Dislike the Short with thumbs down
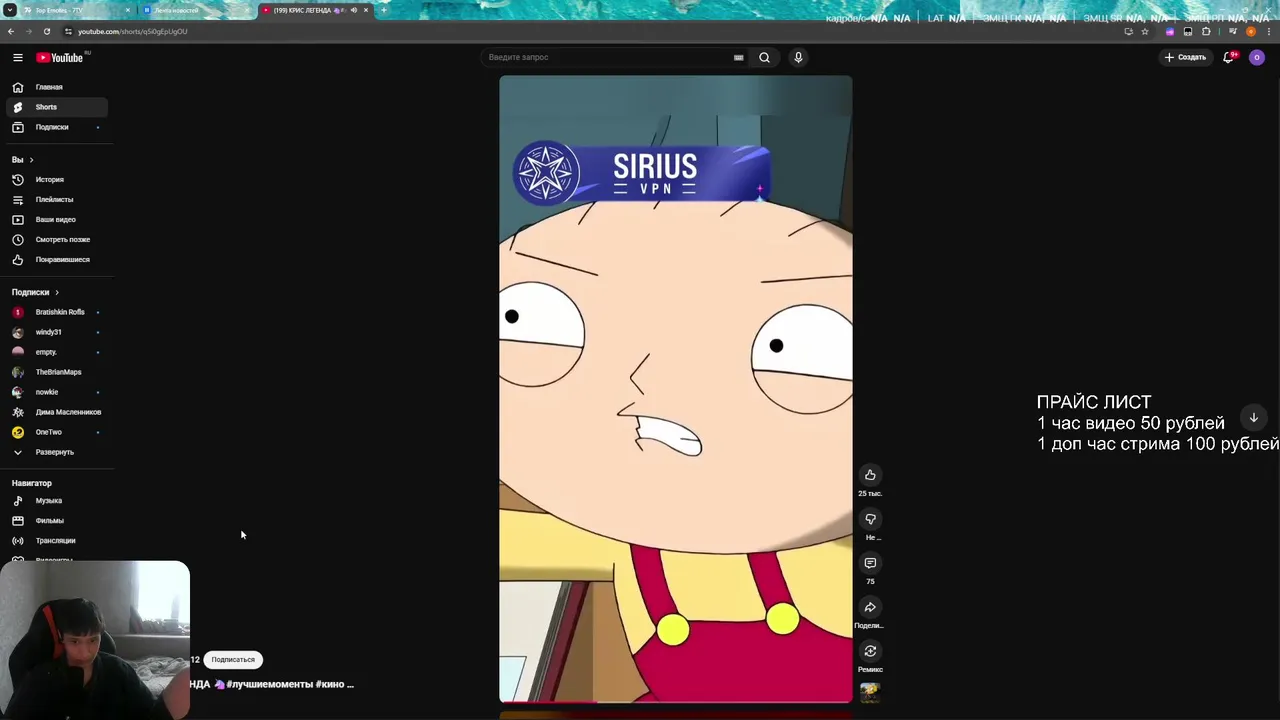Viewport: 1280px width, 720px height. pos(870,519)
